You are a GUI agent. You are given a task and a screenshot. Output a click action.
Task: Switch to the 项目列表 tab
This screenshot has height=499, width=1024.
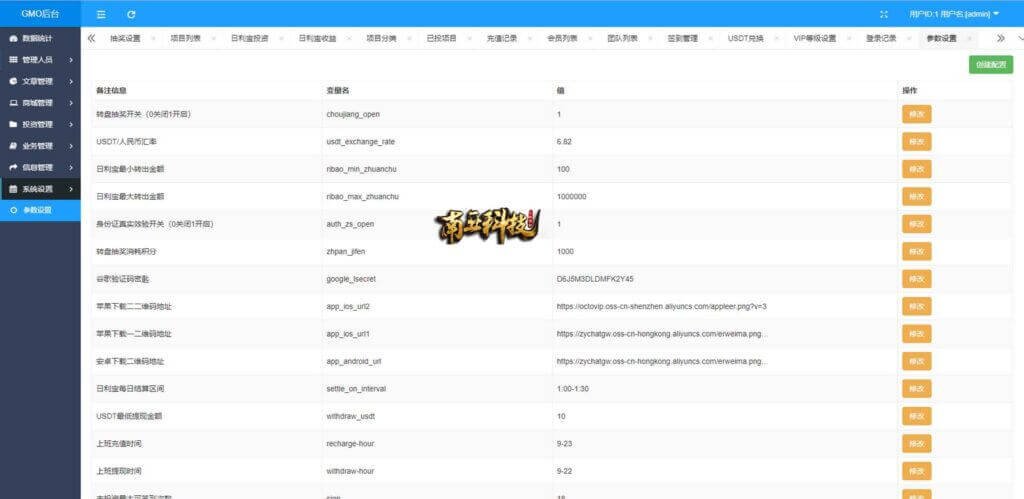coord(185,38)
